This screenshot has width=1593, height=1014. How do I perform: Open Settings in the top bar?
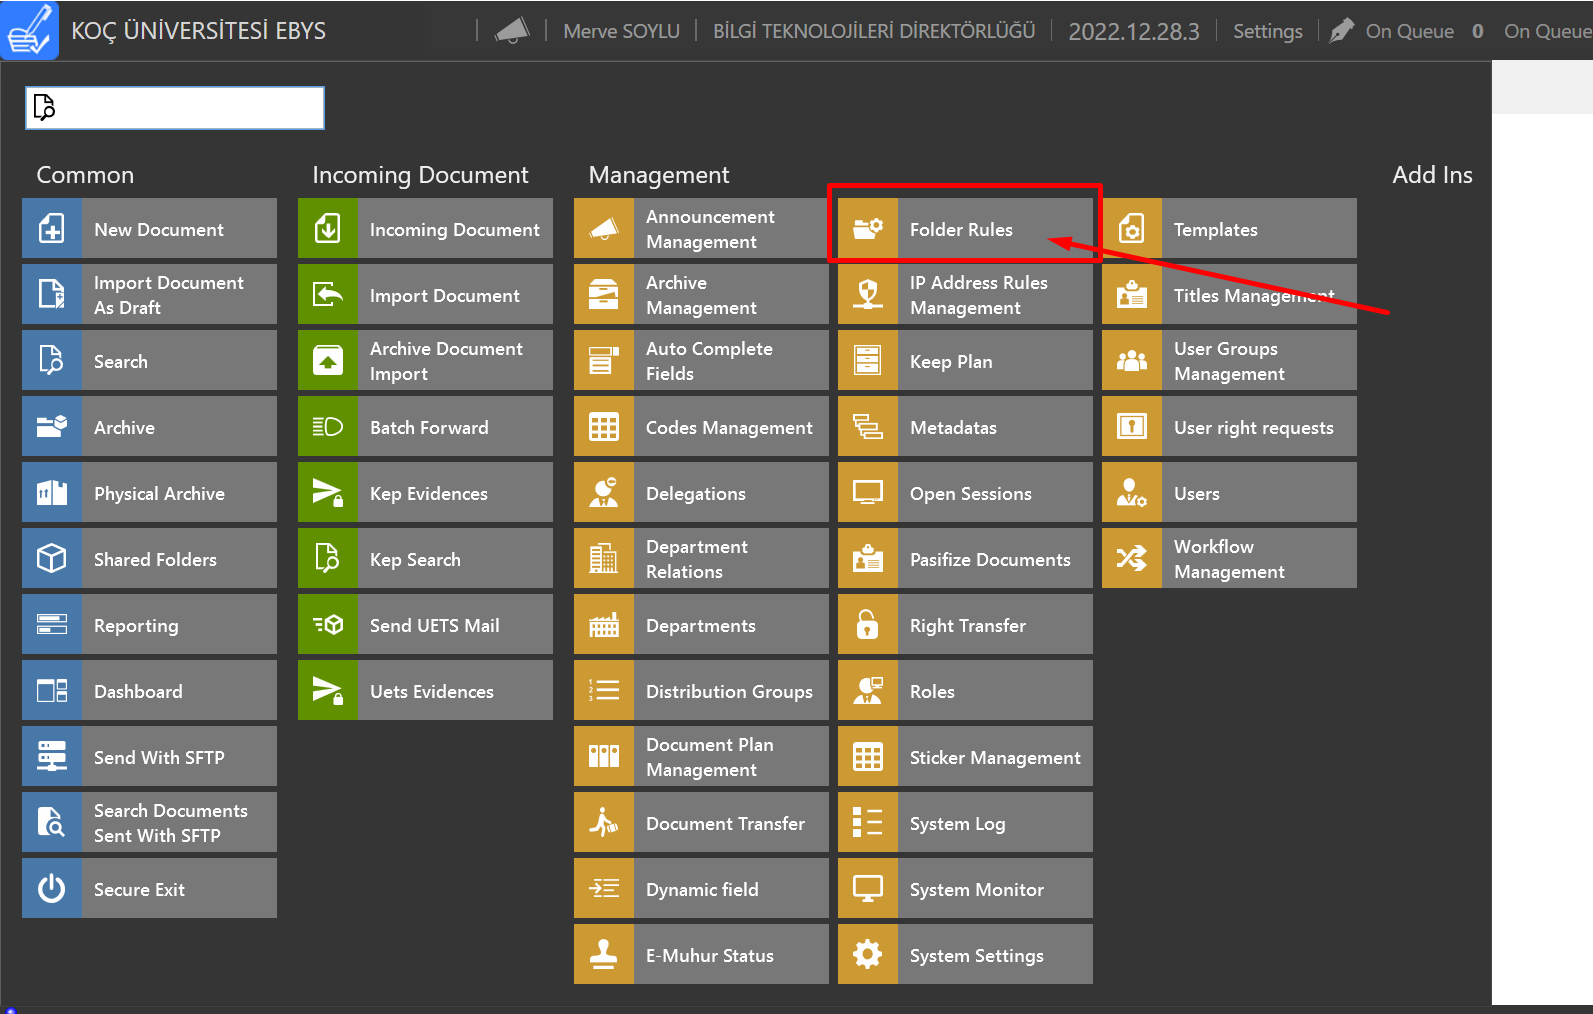point(1267,31)
